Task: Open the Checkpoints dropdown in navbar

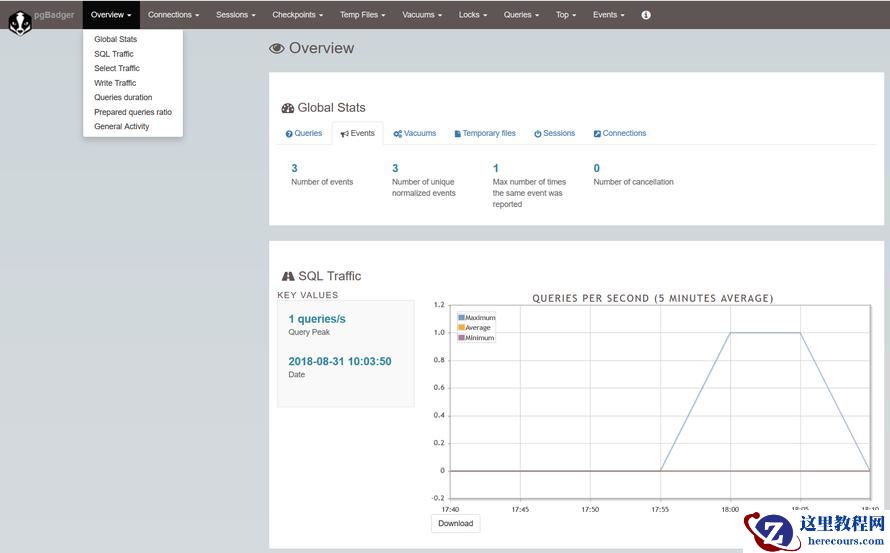Action: (x=297, y=15)
